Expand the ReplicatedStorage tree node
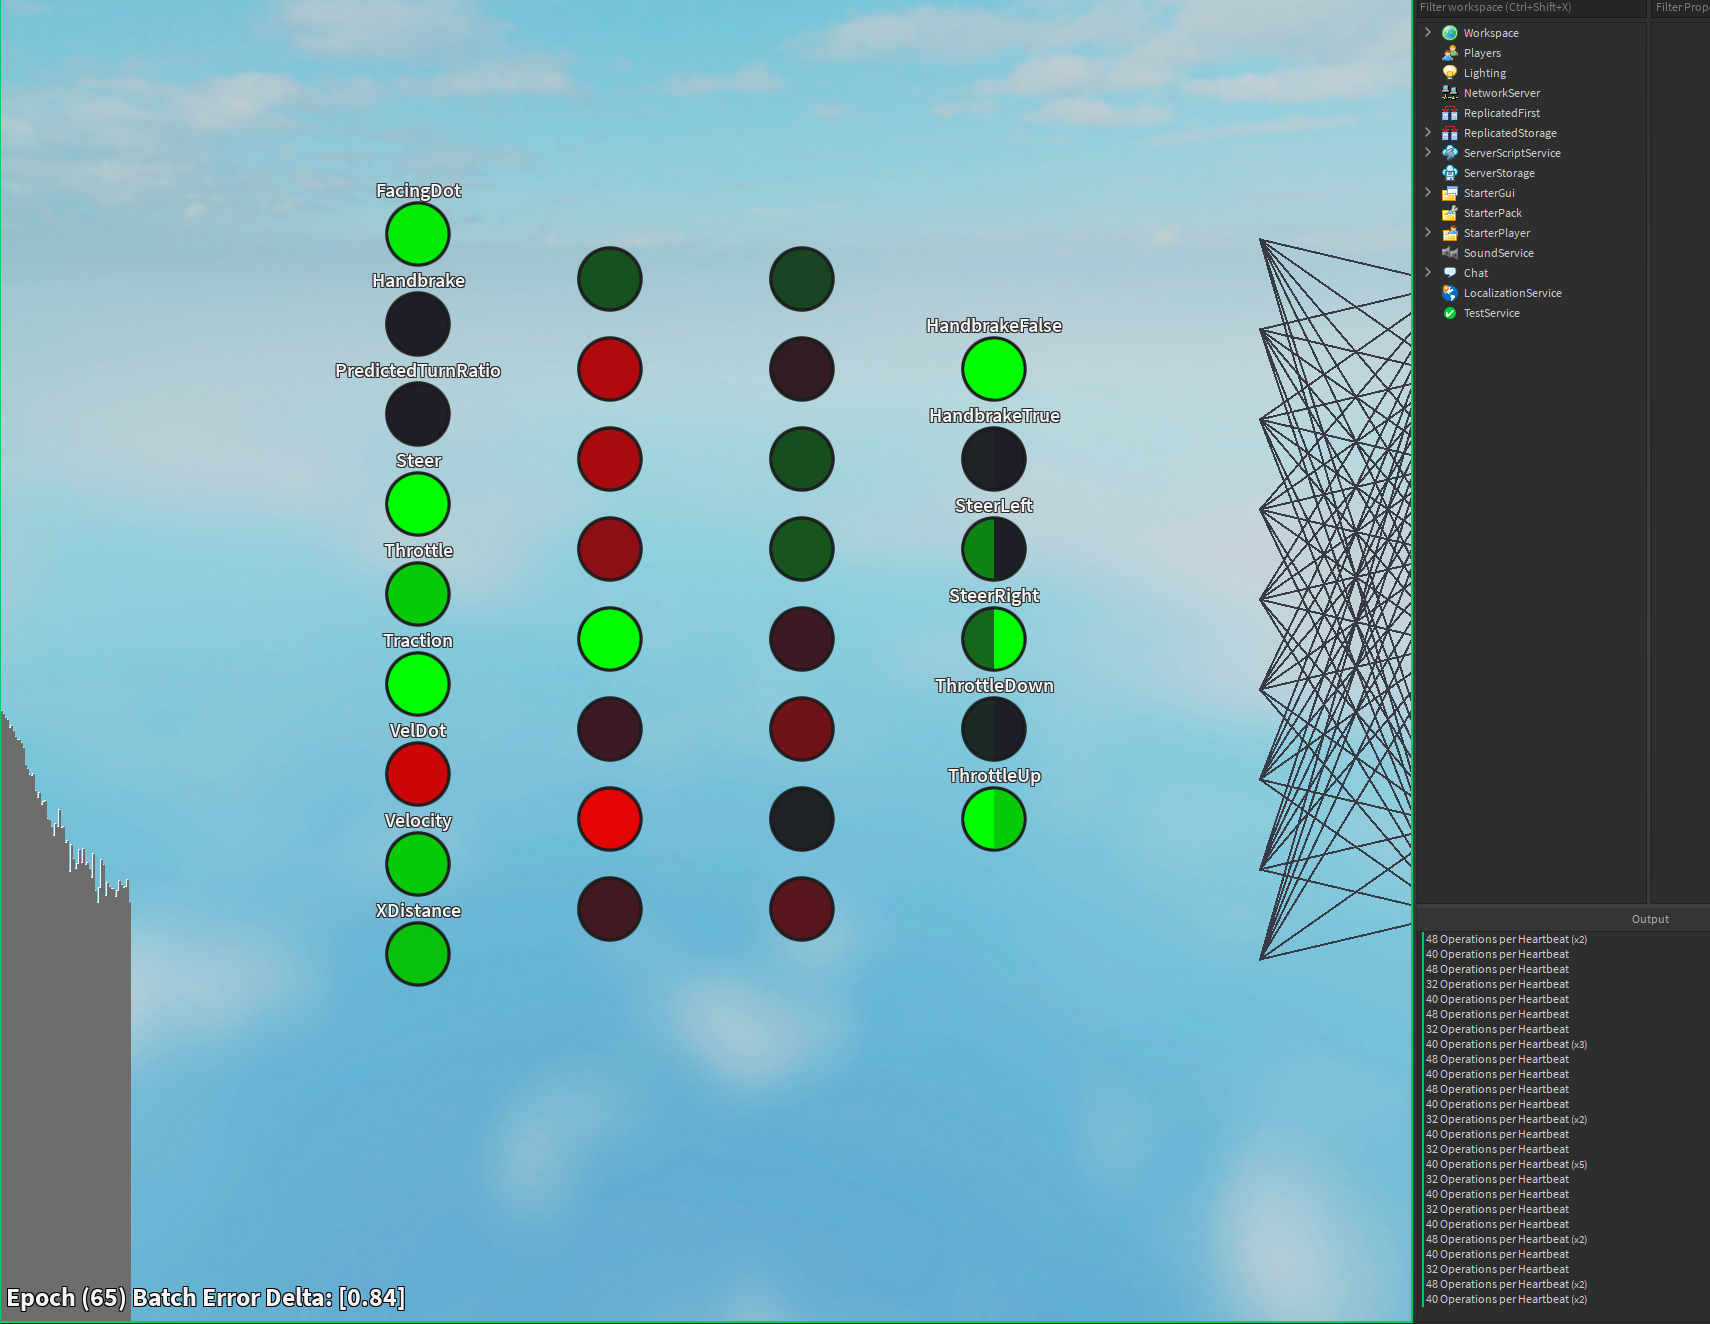The width and height of the screenshot is (1710, 1324). pos(1428,133)
